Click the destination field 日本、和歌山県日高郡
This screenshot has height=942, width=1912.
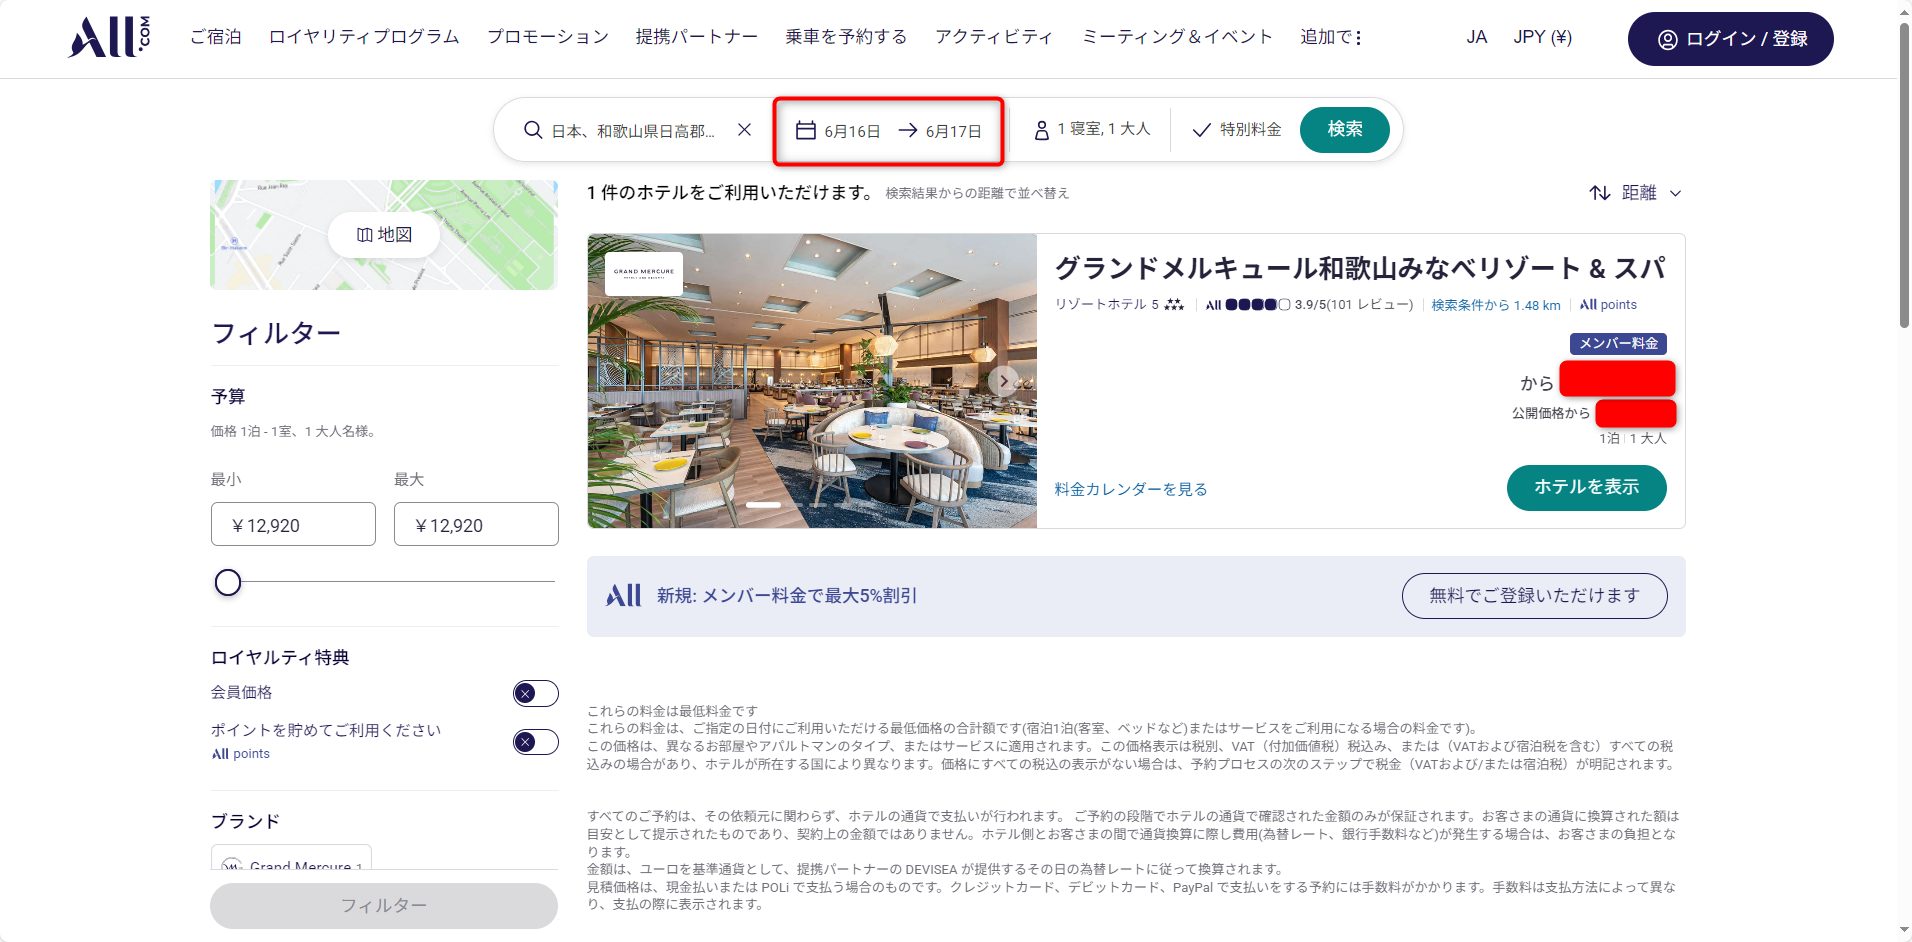[633, 131]
